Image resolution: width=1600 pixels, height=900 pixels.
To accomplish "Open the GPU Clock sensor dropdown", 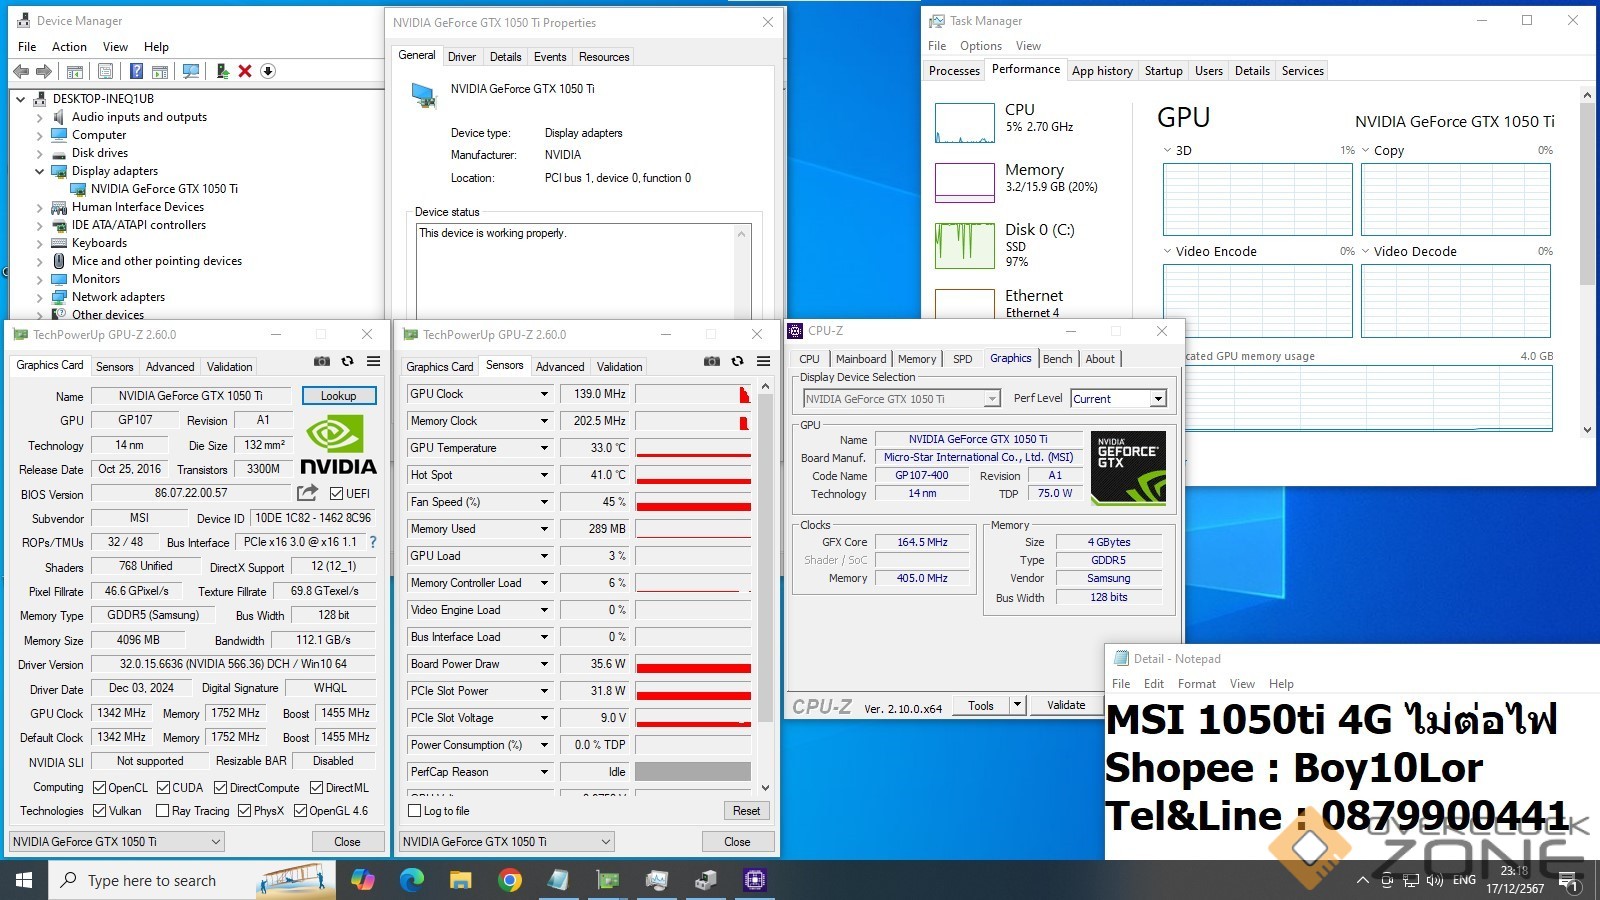I will point(544,394).
